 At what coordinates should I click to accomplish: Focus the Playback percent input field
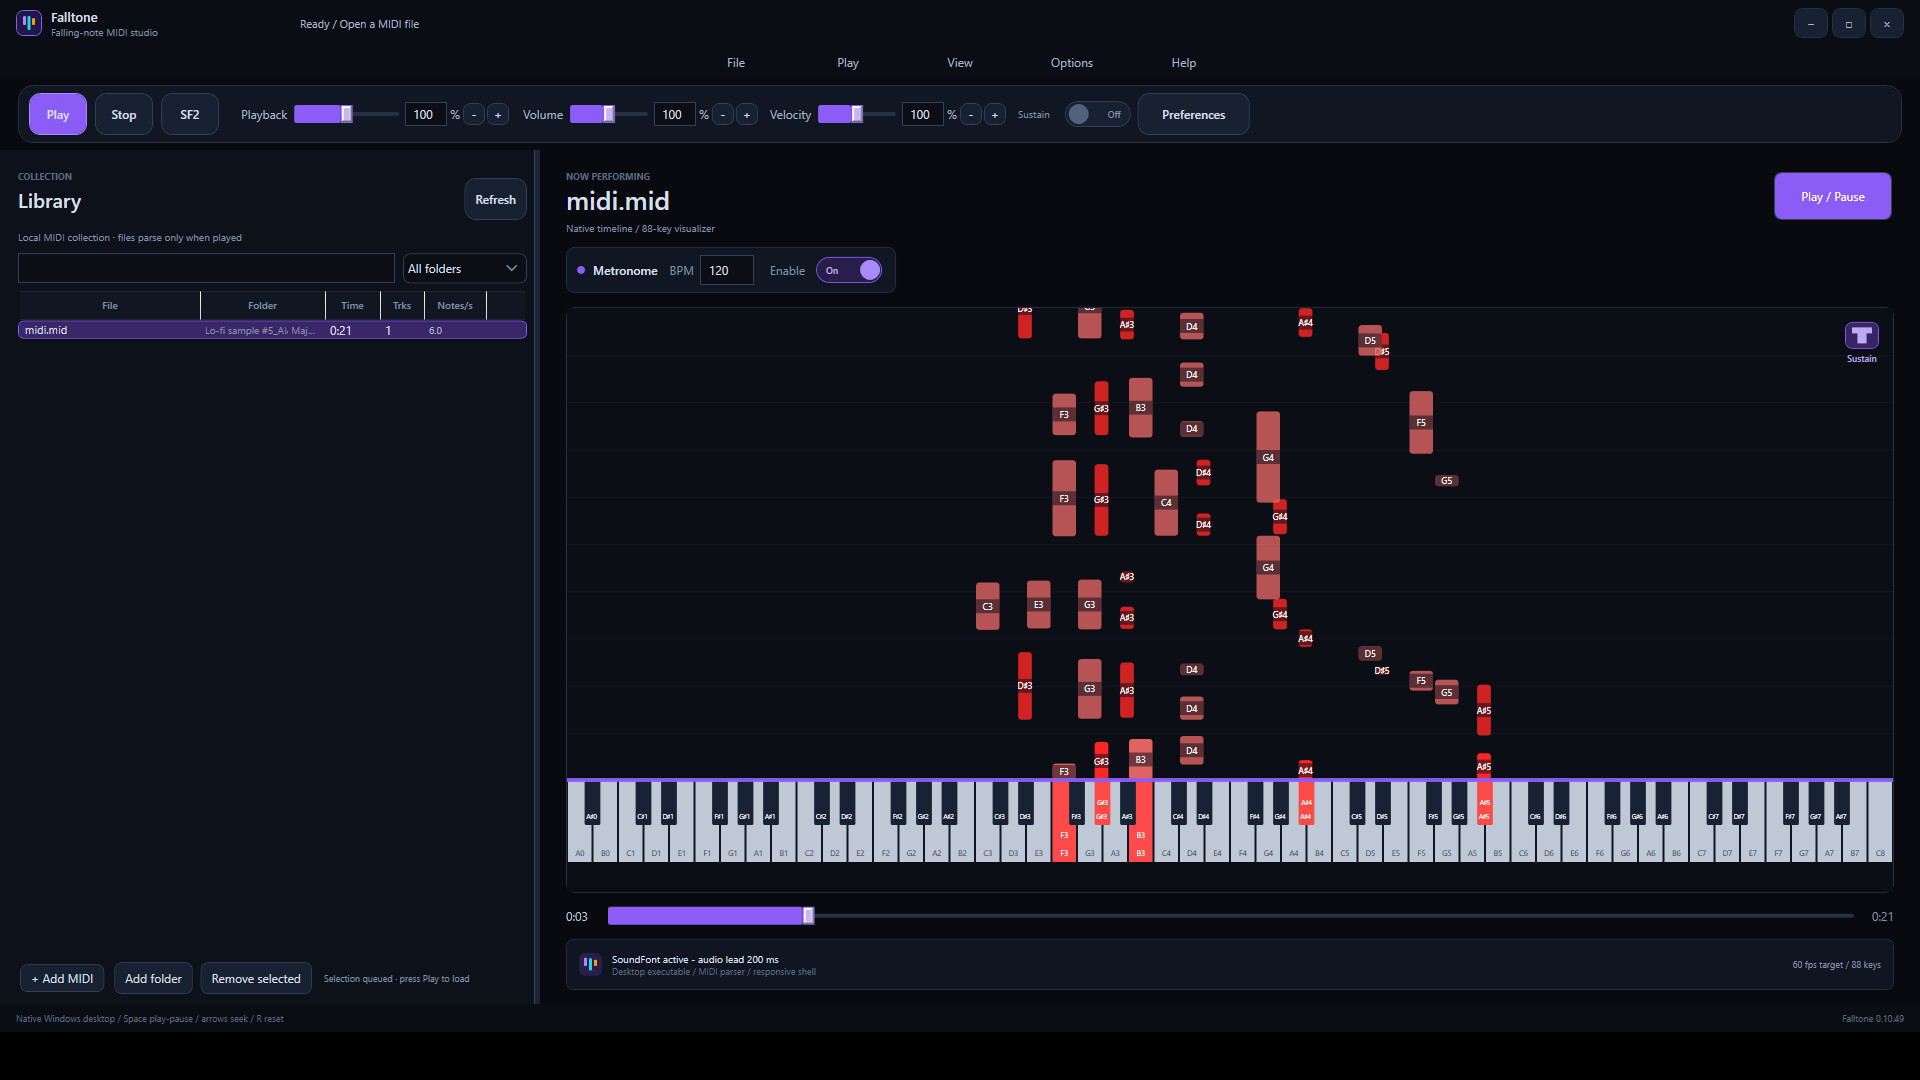425,114
